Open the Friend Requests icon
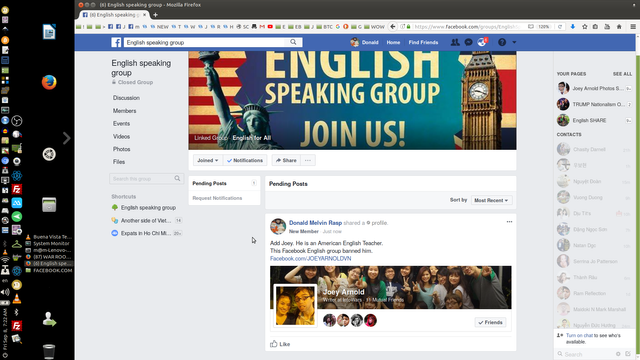 coord(455,42)
